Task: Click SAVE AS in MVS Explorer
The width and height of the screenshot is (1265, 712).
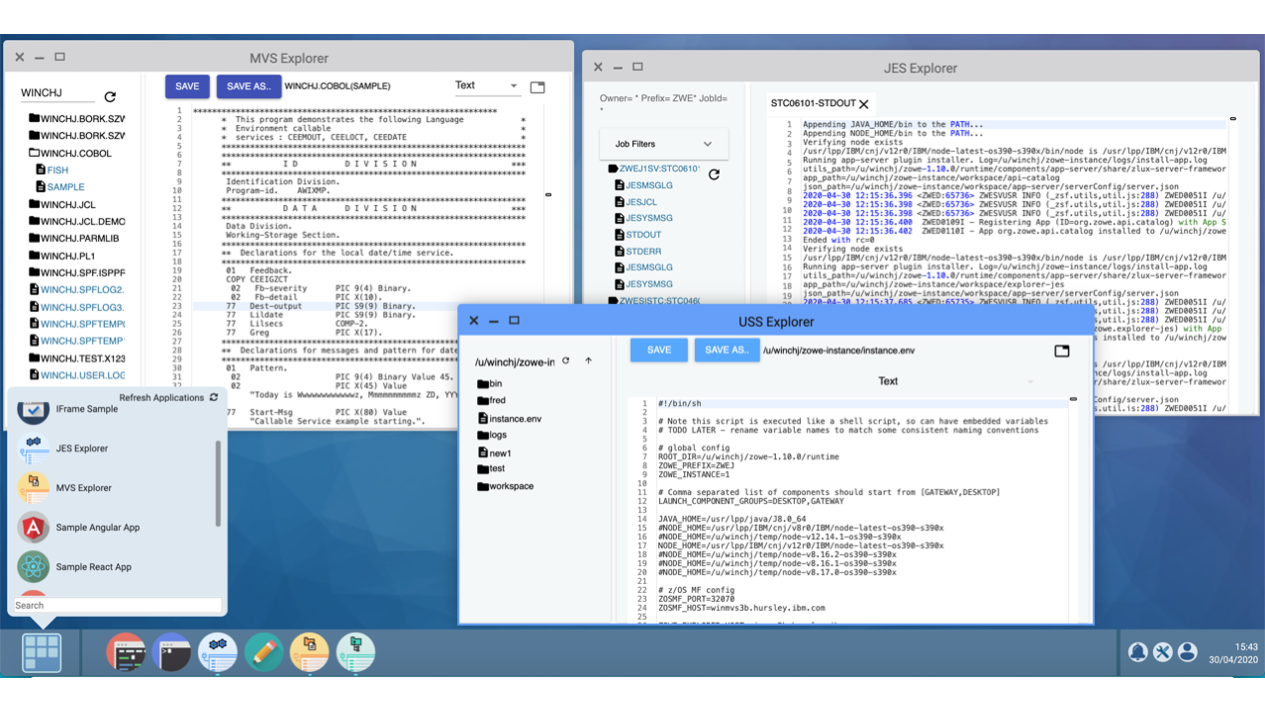Action: point(248,86)
